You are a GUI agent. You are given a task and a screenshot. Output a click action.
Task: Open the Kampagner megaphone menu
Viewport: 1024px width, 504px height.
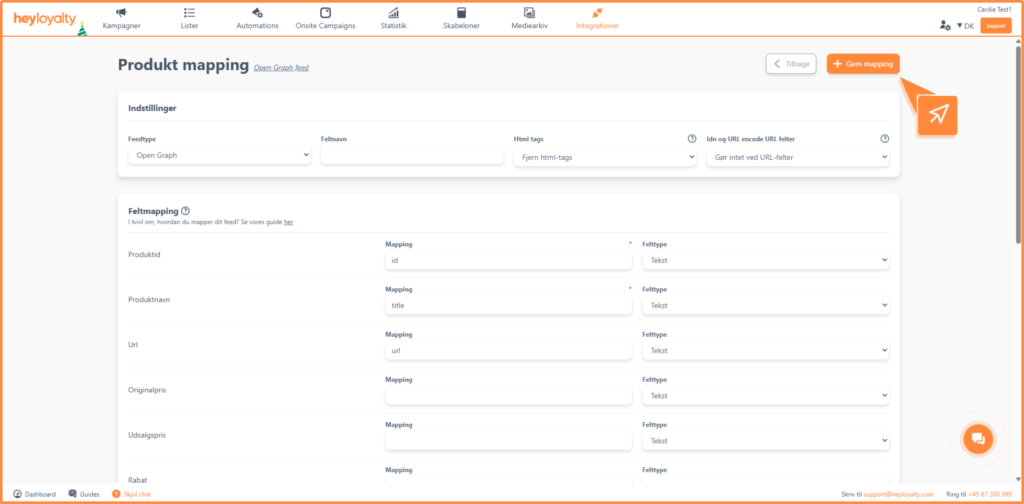click(x=120, y=18)
